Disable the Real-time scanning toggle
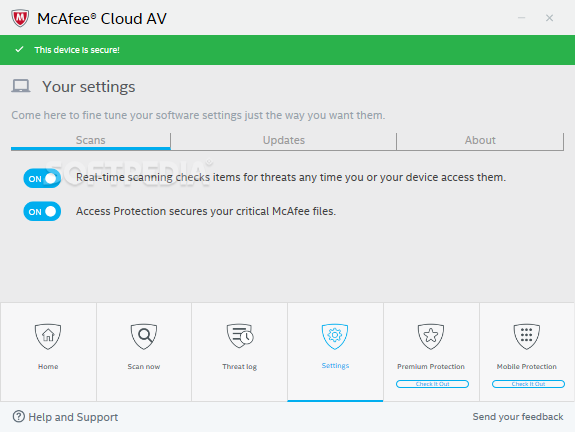575x432 pixels. pyautogui.click(x=42, y=178)
